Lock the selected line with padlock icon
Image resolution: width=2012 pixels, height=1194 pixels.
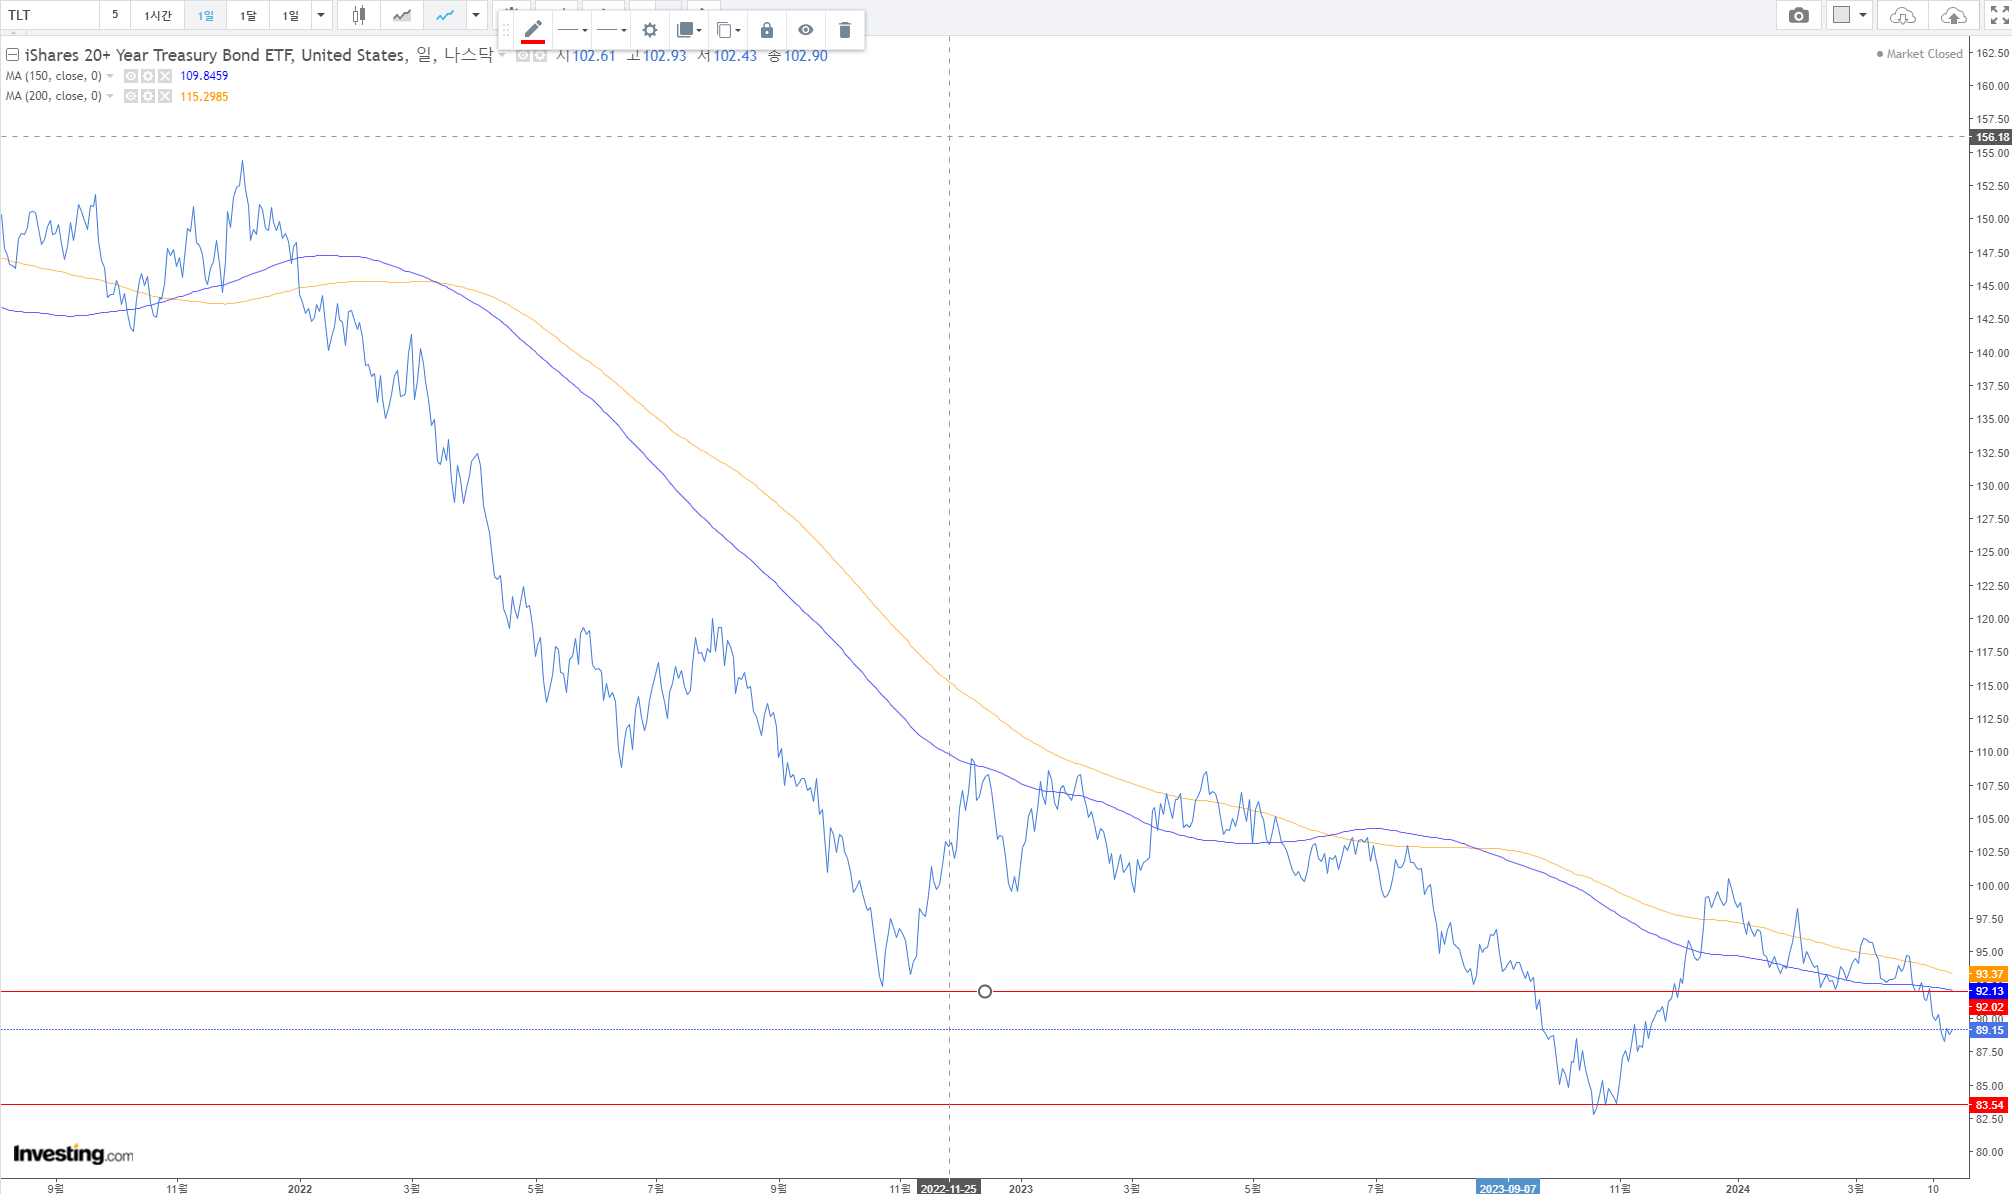[766, 30]
